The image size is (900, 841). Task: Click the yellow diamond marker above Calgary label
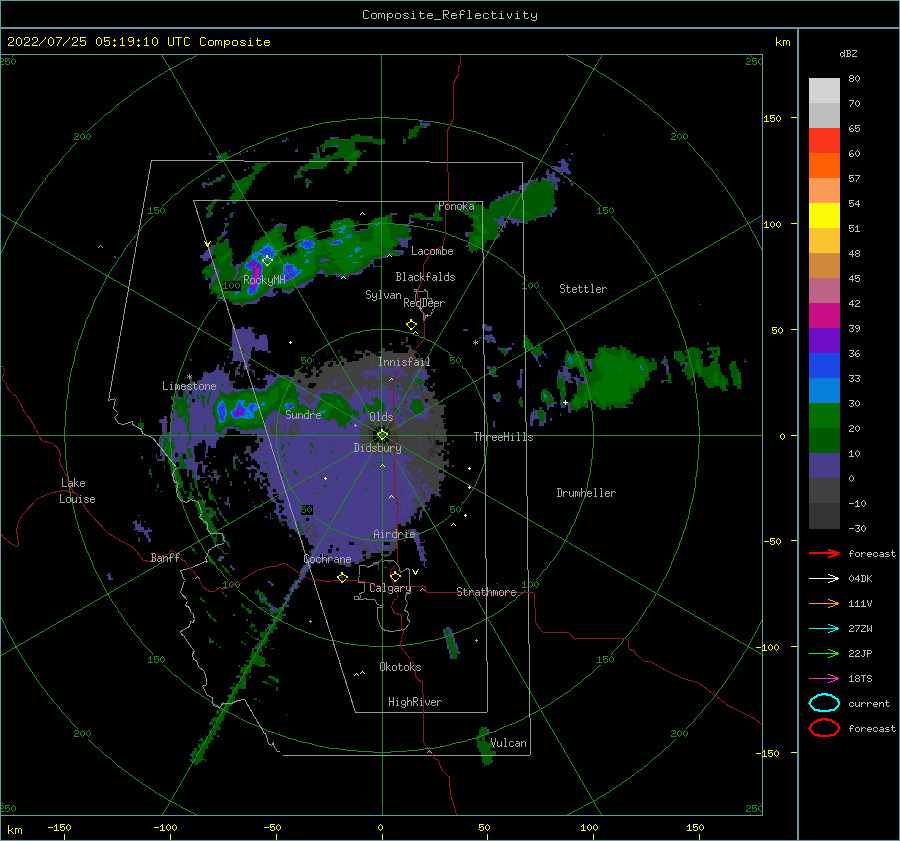pyautogui.click(x=395, y=576)
